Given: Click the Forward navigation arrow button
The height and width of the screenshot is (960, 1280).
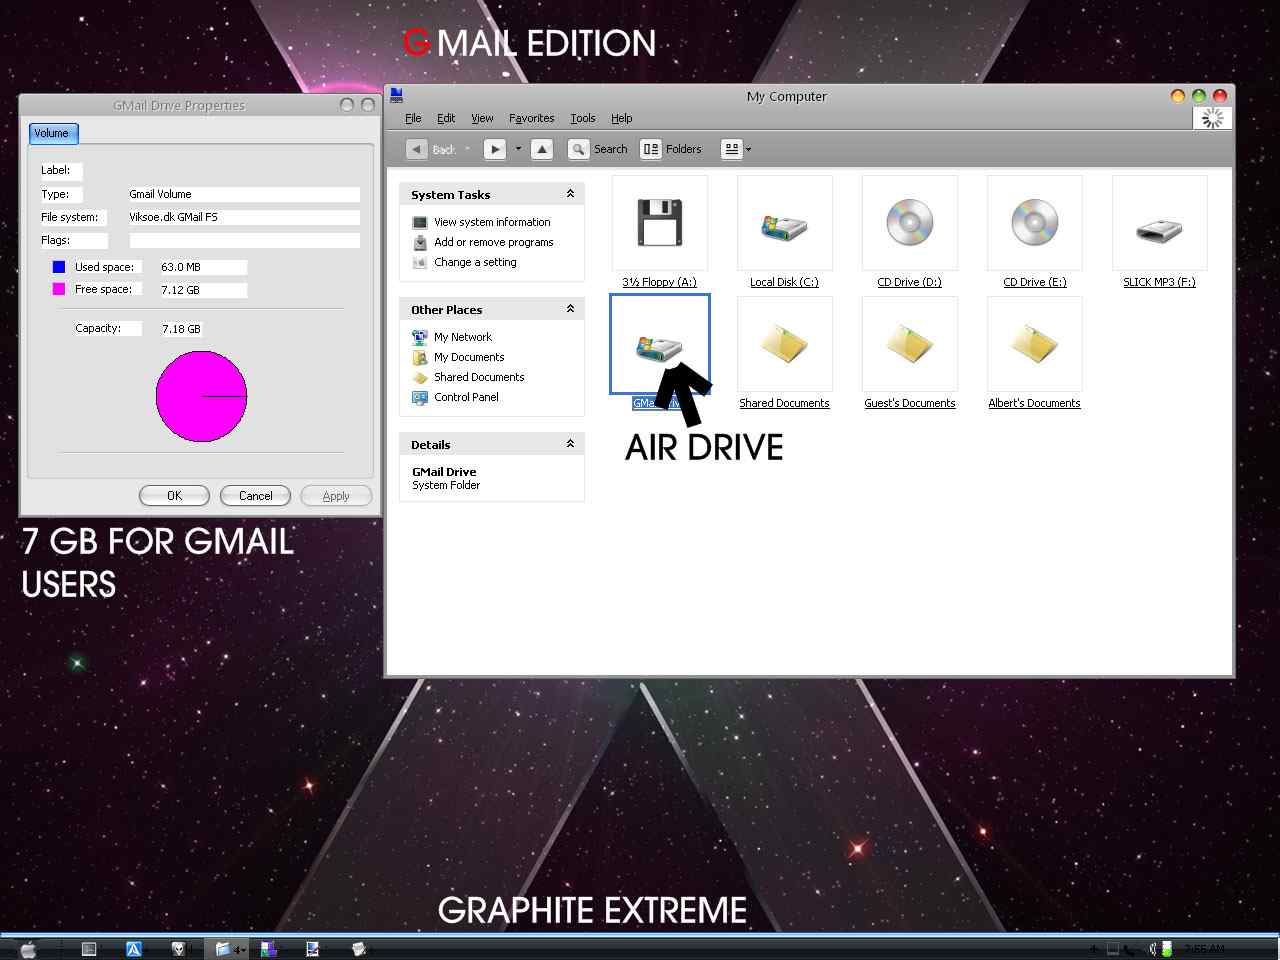Looking at the screenshot, I should (495, 149).
